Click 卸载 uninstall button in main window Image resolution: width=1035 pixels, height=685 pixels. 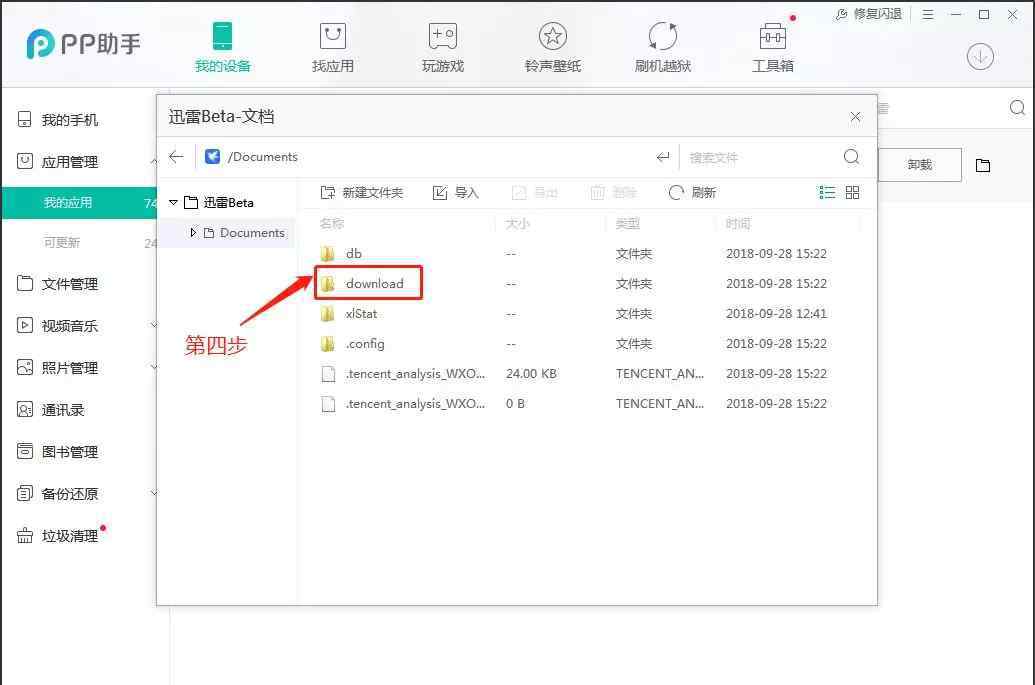[x=919, y=165]
